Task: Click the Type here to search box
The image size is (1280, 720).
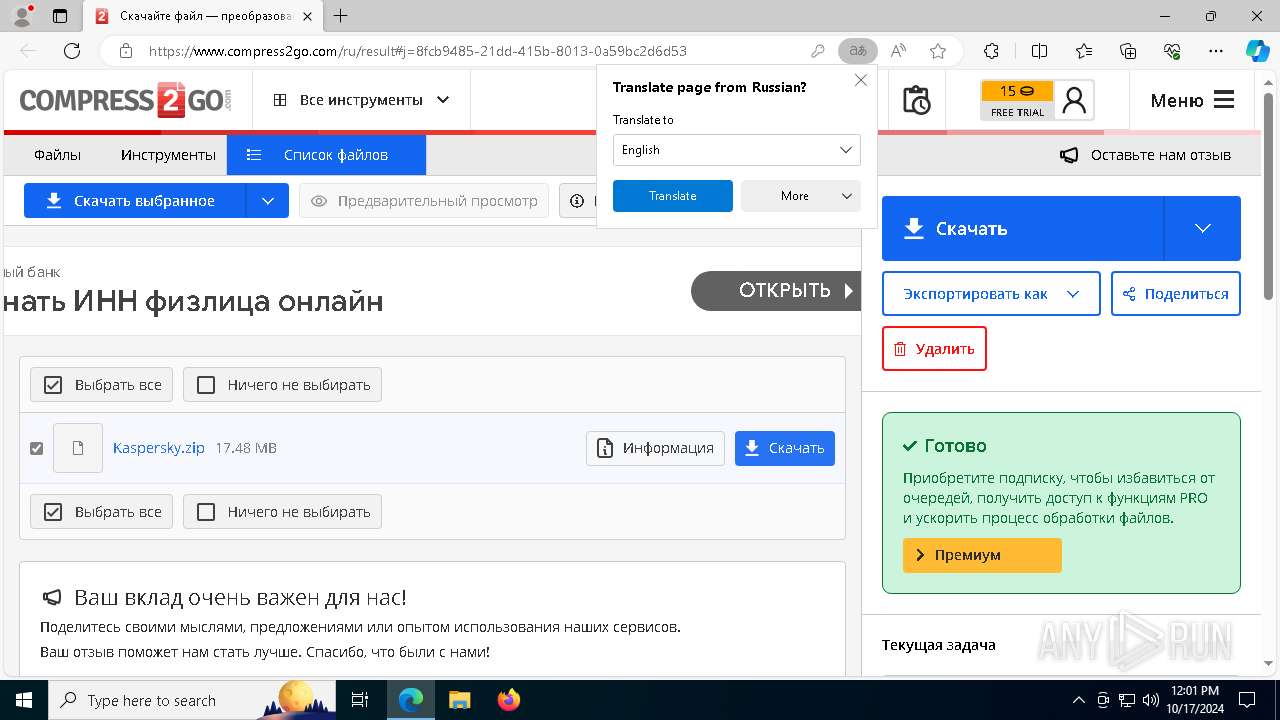Action: (192, 700)
